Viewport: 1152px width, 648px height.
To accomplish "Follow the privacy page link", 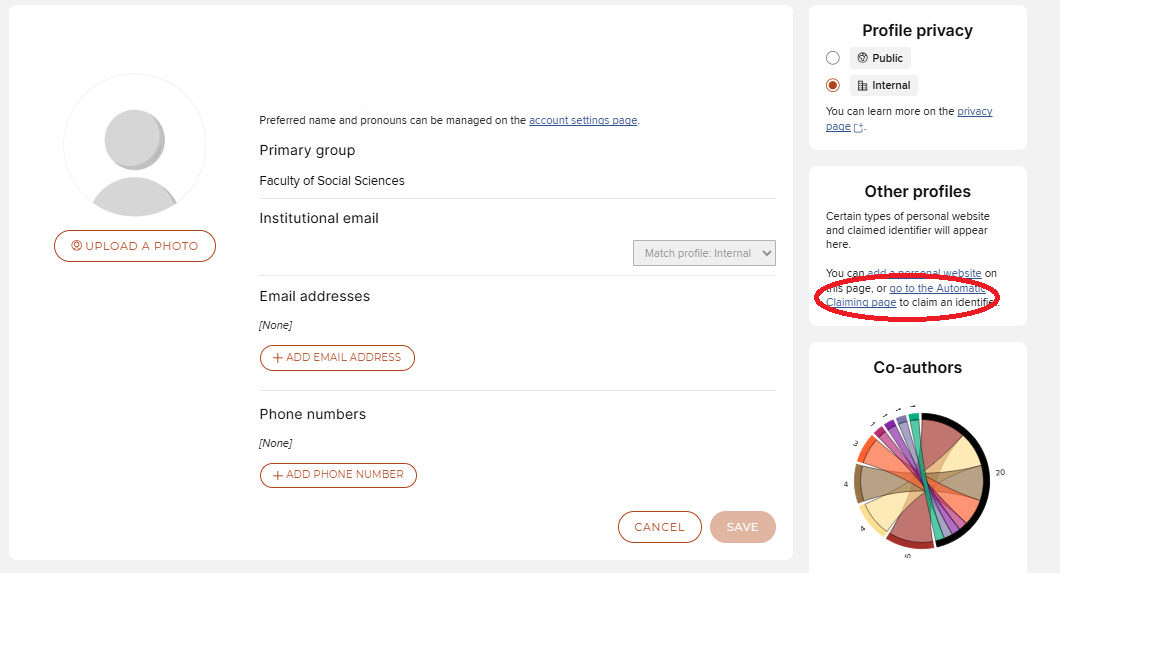I will [x=975, y=111].
